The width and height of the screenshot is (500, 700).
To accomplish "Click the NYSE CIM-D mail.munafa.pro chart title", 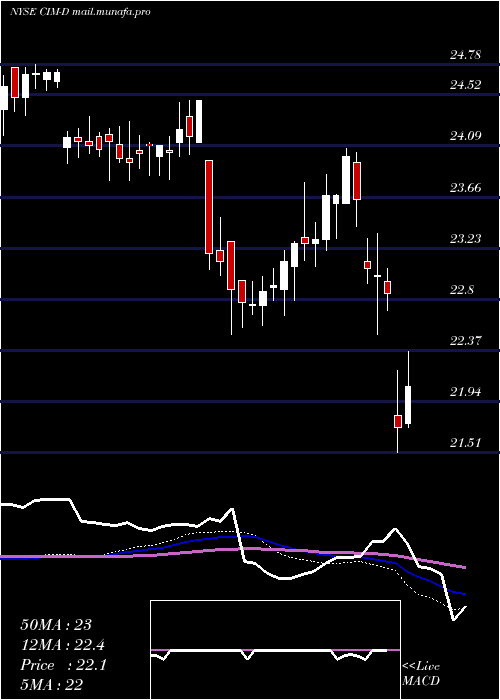I will click(79, 12).
